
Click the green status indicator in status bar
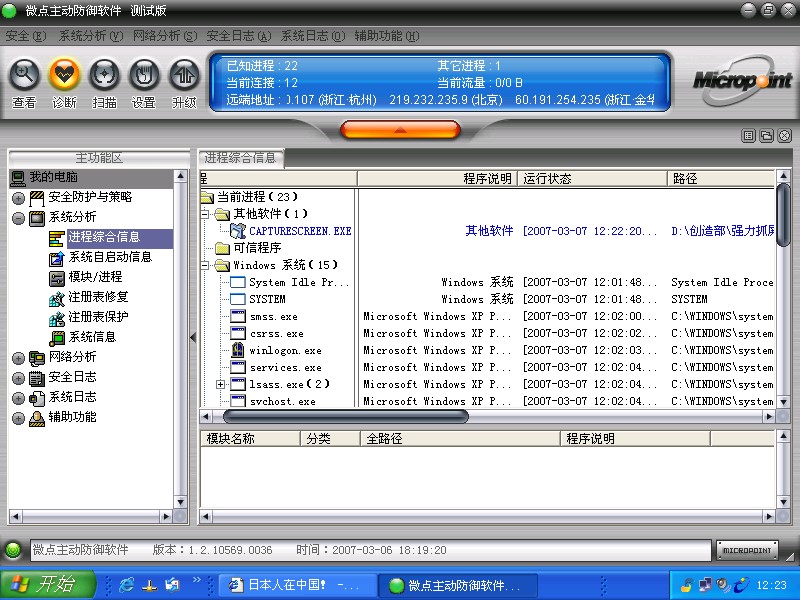13,550
